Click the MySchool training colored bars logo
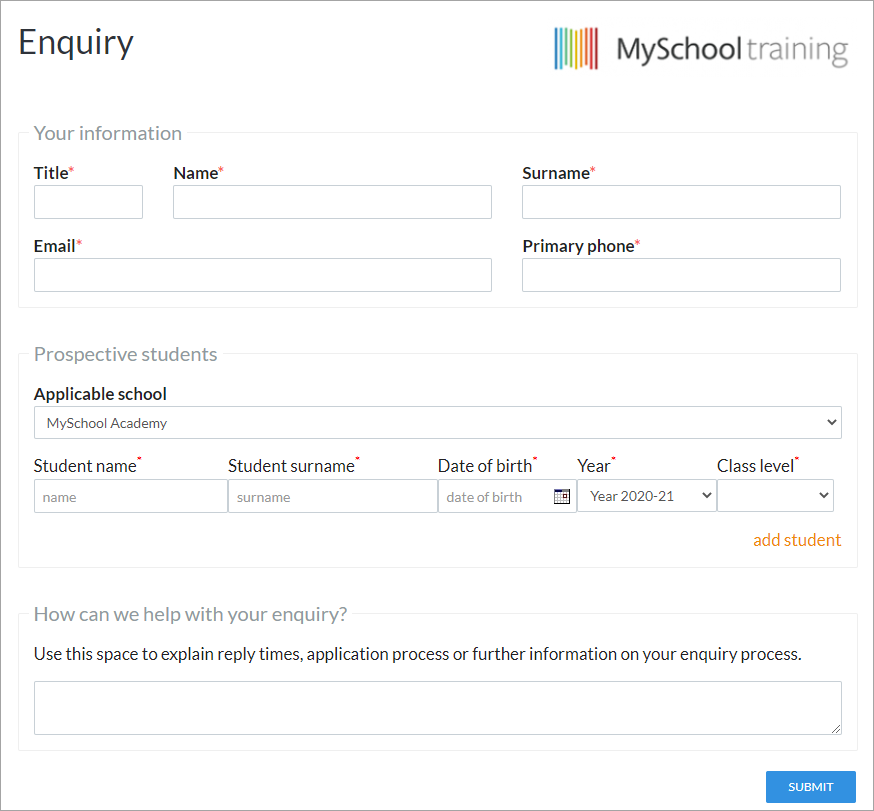Image resolution: width=874 pixels, height=811 pixels. [x=576, y=48]
